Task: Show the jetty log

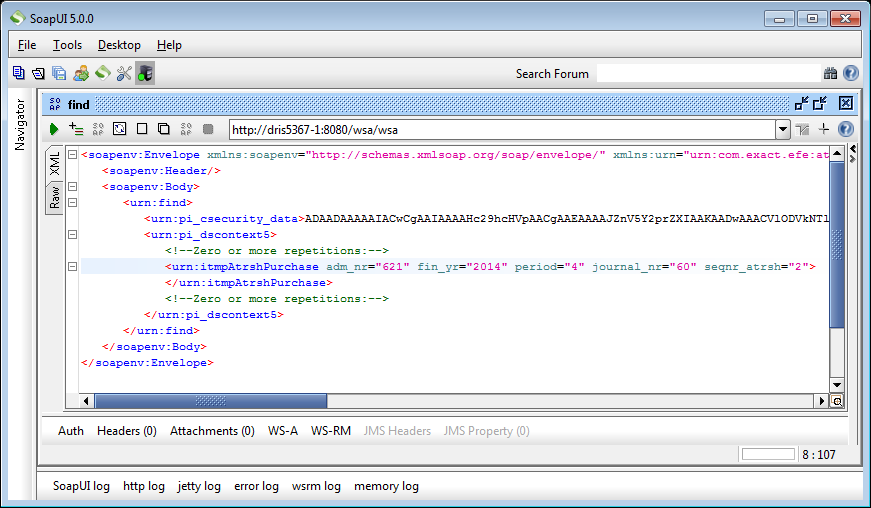Action: 199,486
